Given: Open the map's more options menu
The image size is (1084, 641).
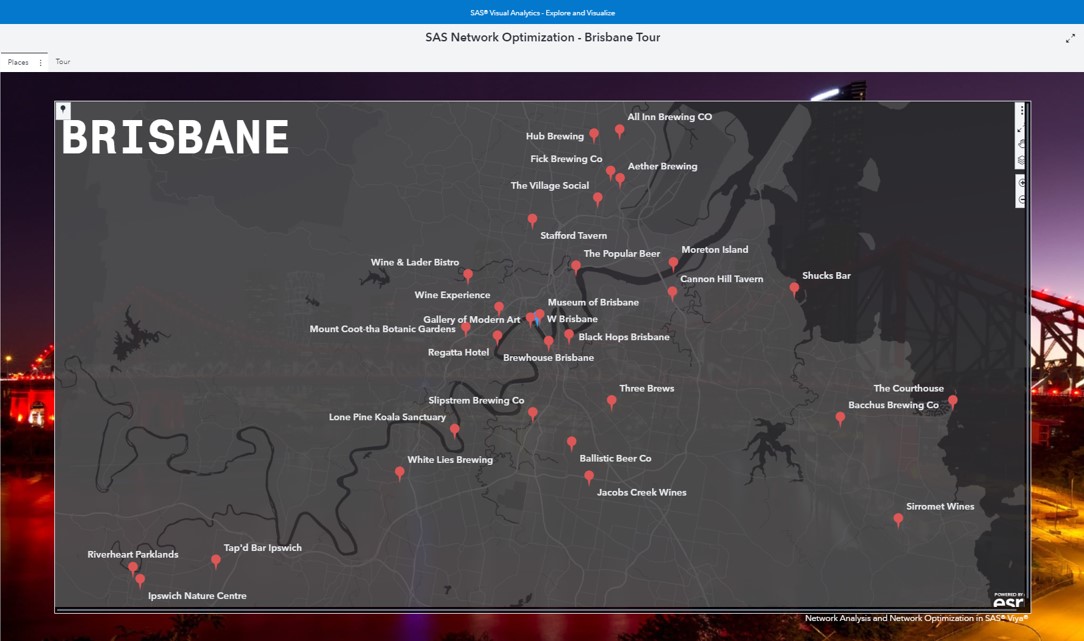Looking at the screenshot, I should click(x=1022, y=111).
